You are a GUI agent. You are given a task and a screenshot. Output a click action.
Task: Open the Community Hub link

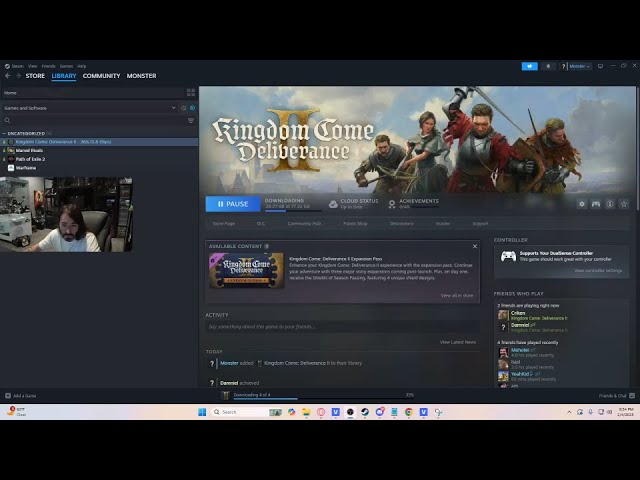304,224
